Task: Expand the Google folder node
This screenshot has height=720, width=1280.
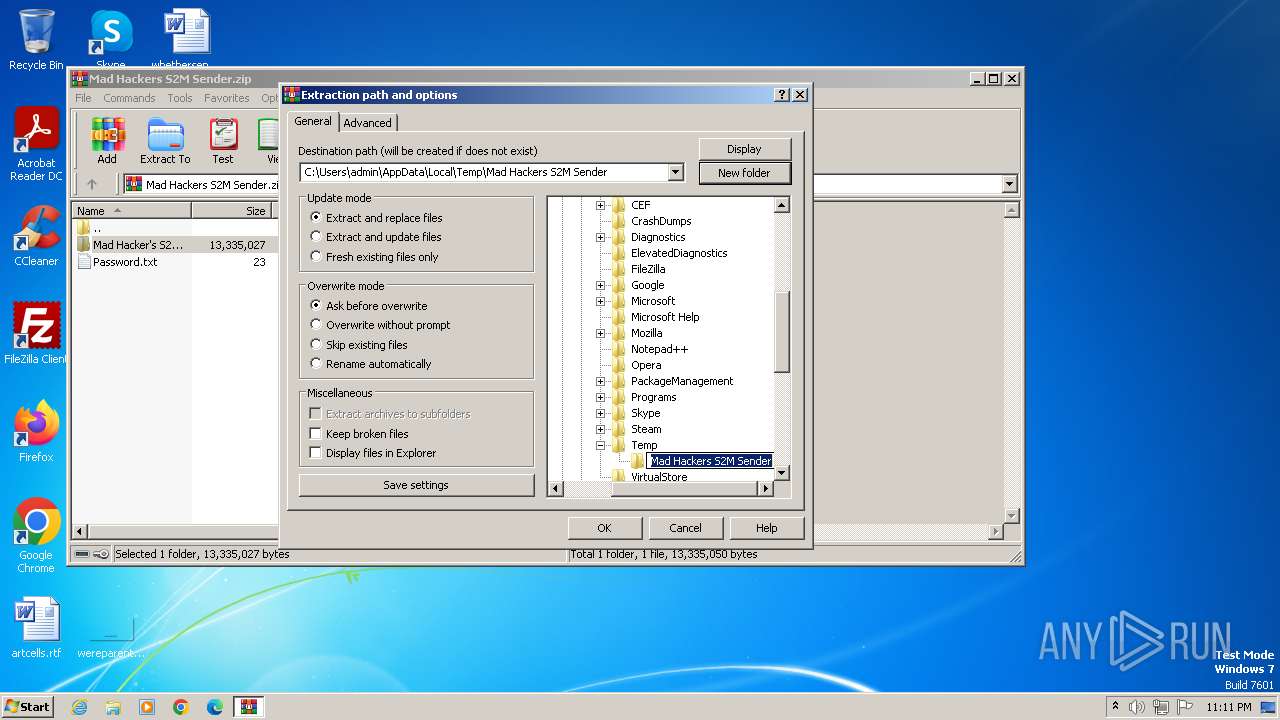Action: pos(601,285)
